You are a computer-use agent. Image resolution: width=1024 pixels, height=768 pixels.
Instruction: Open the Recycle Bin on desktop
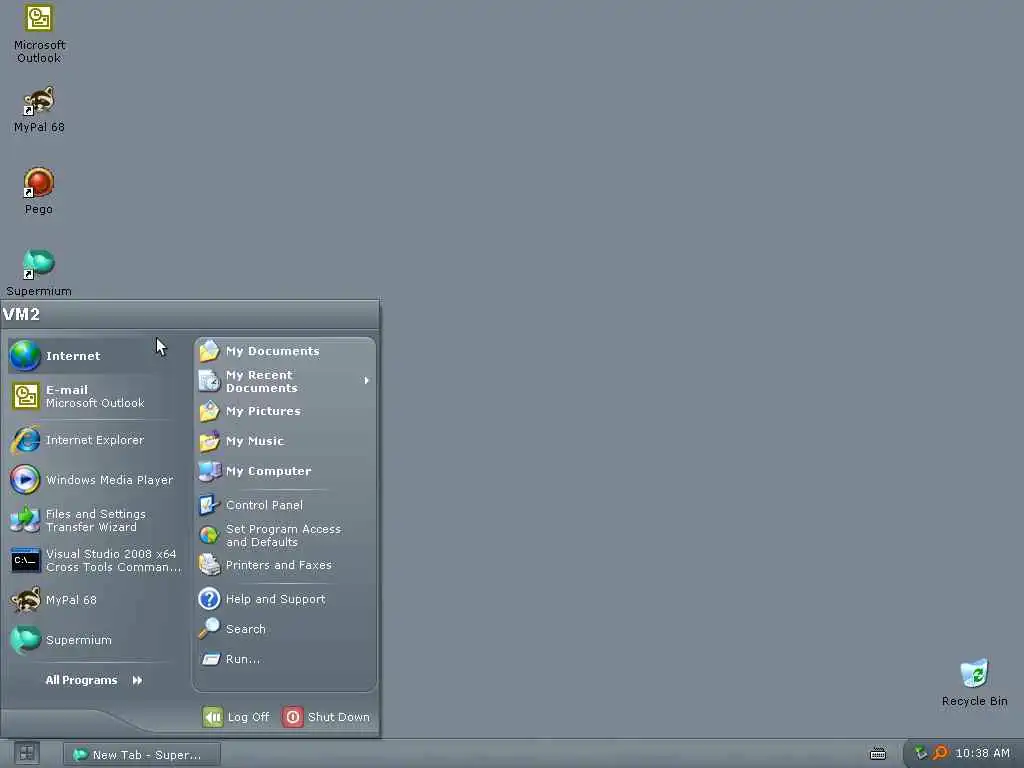pos(974,683)
